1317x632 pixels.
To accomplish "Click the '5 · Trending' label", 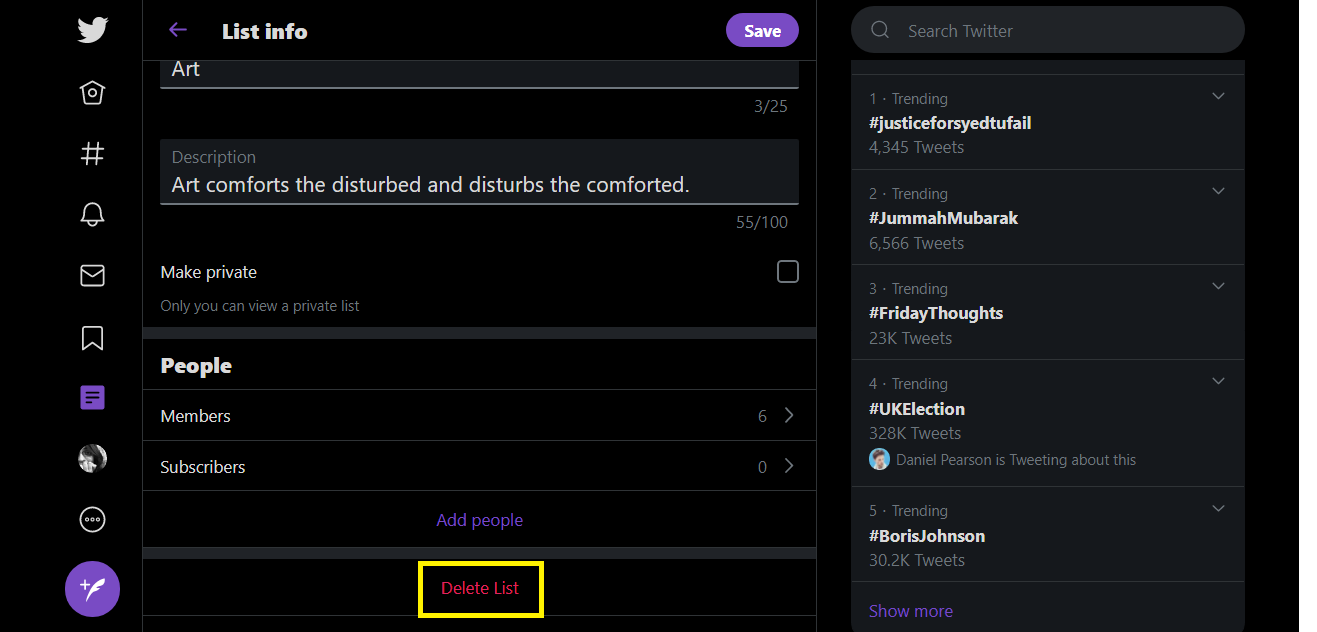I will [909, 511].
